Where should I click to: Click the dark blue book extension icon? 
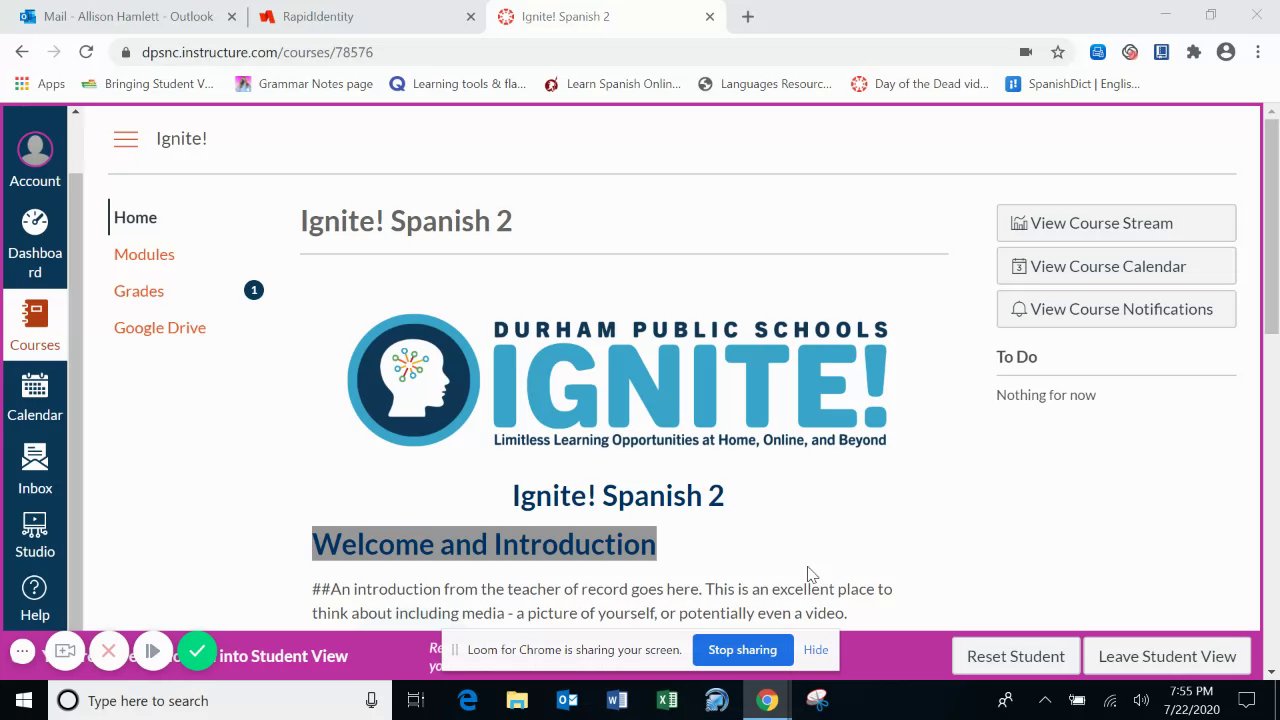1161,52
